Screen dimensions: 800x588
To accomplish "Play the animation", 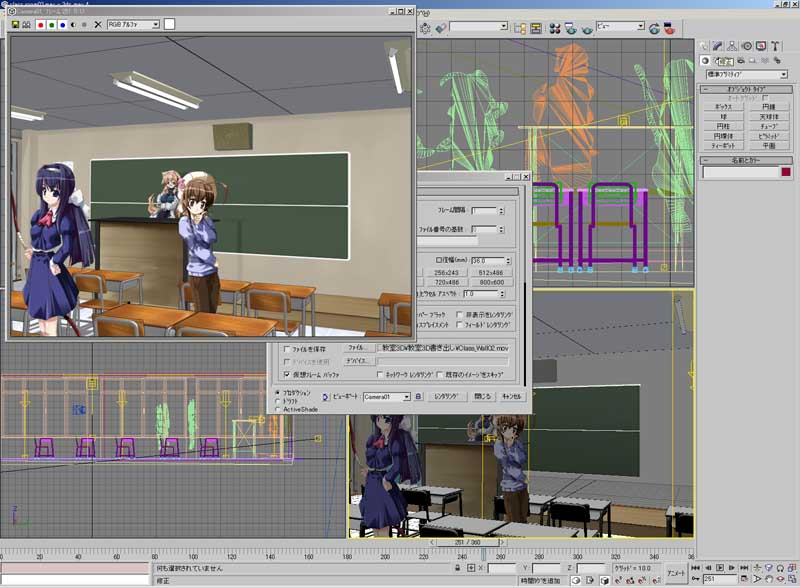I will tap(720, 568).
